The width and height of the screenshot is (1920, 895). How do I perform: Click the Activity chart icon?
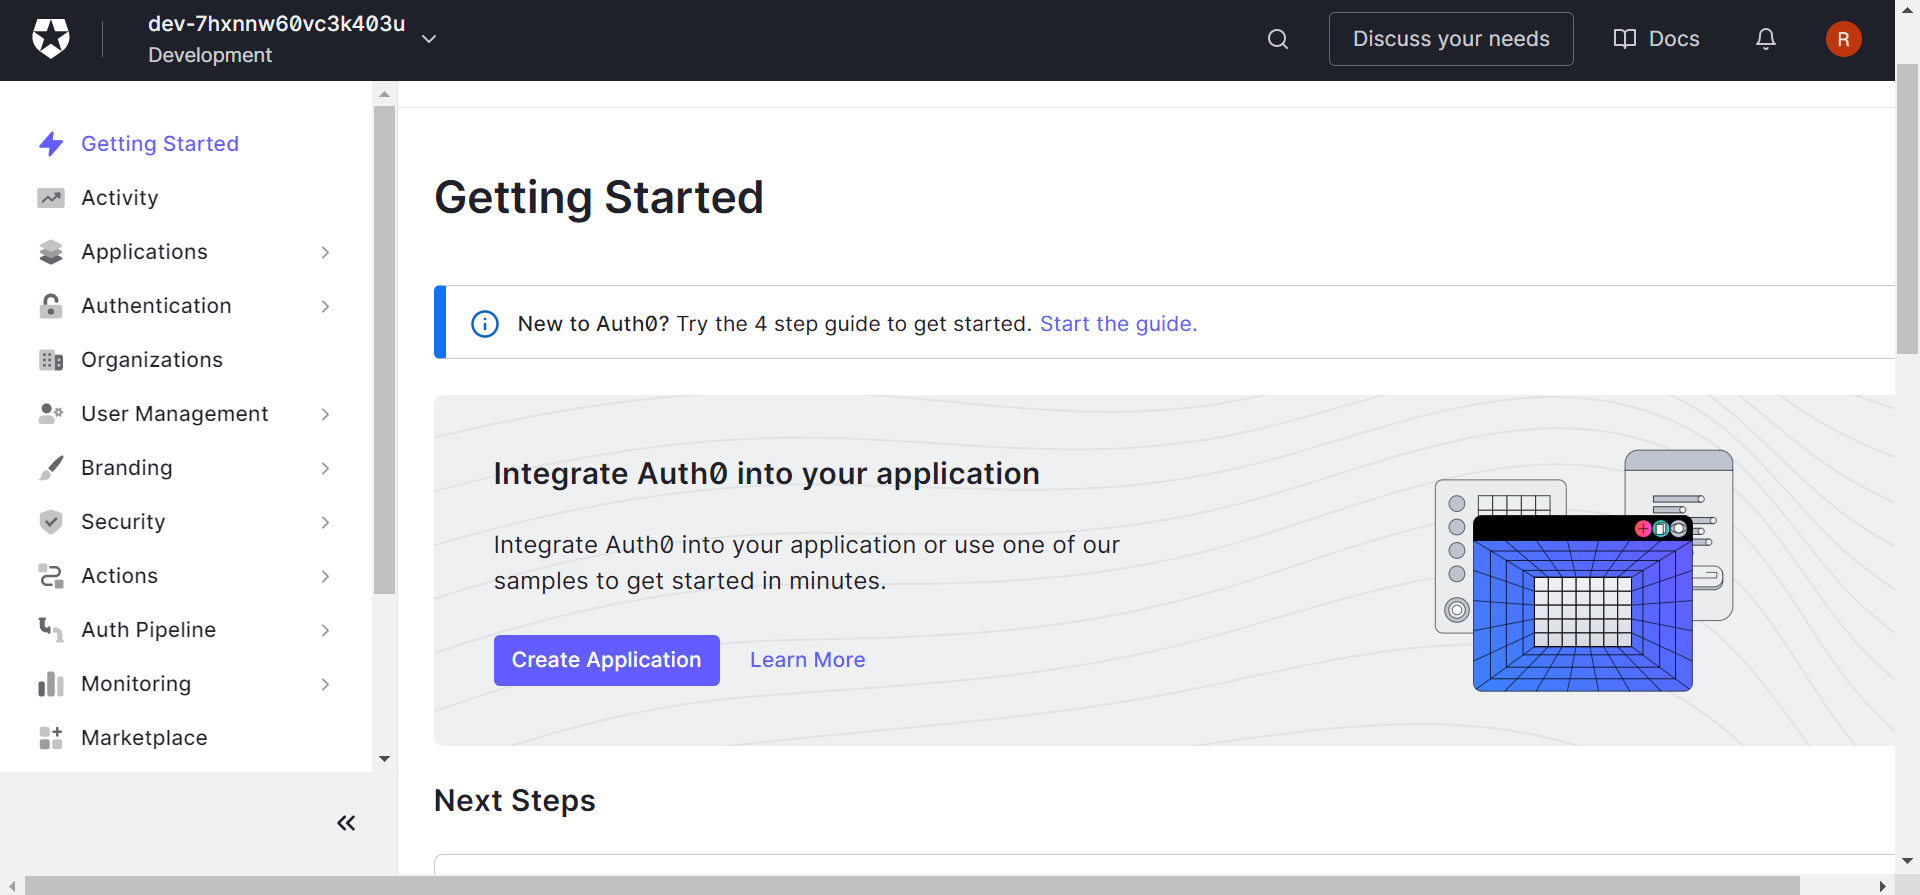pyautogui.click(x=51, y=198)
